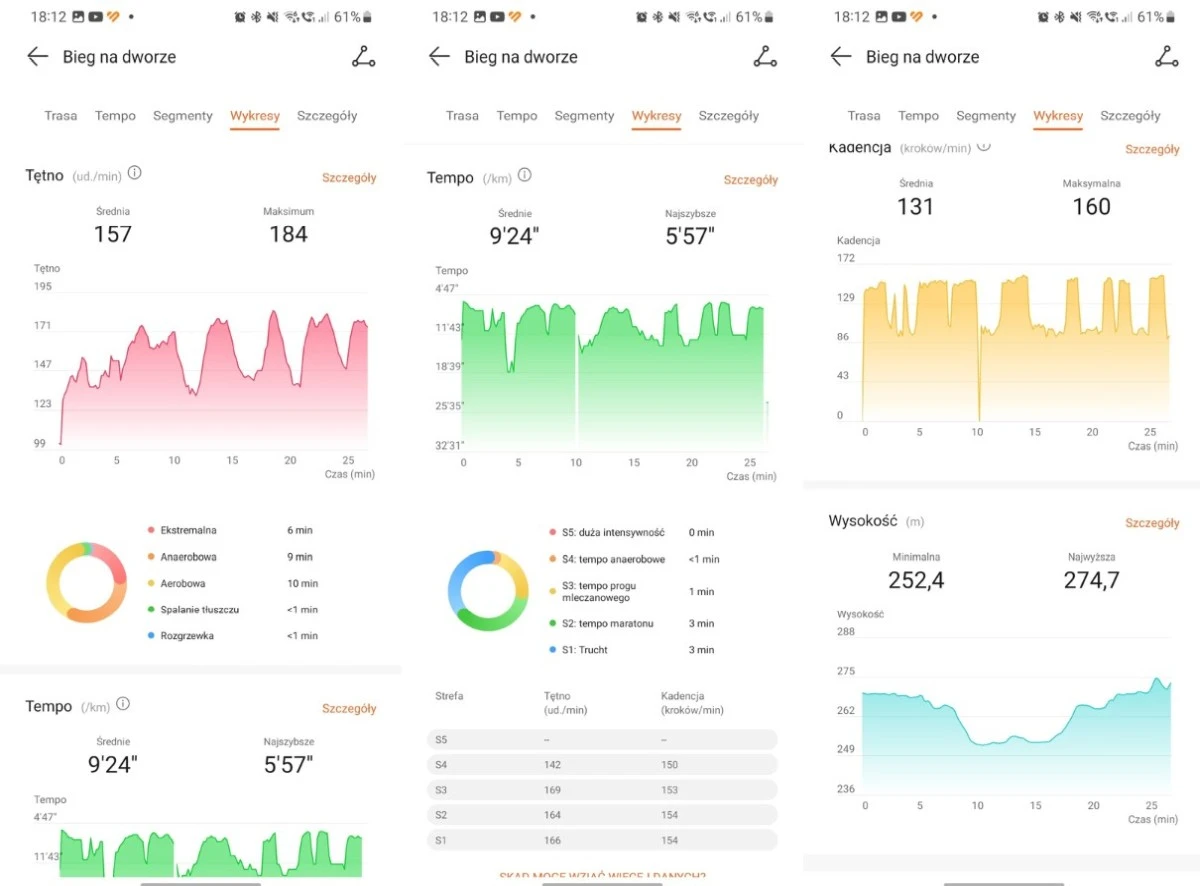Tap the route share icon in the left panel

[x=363, y=57]
